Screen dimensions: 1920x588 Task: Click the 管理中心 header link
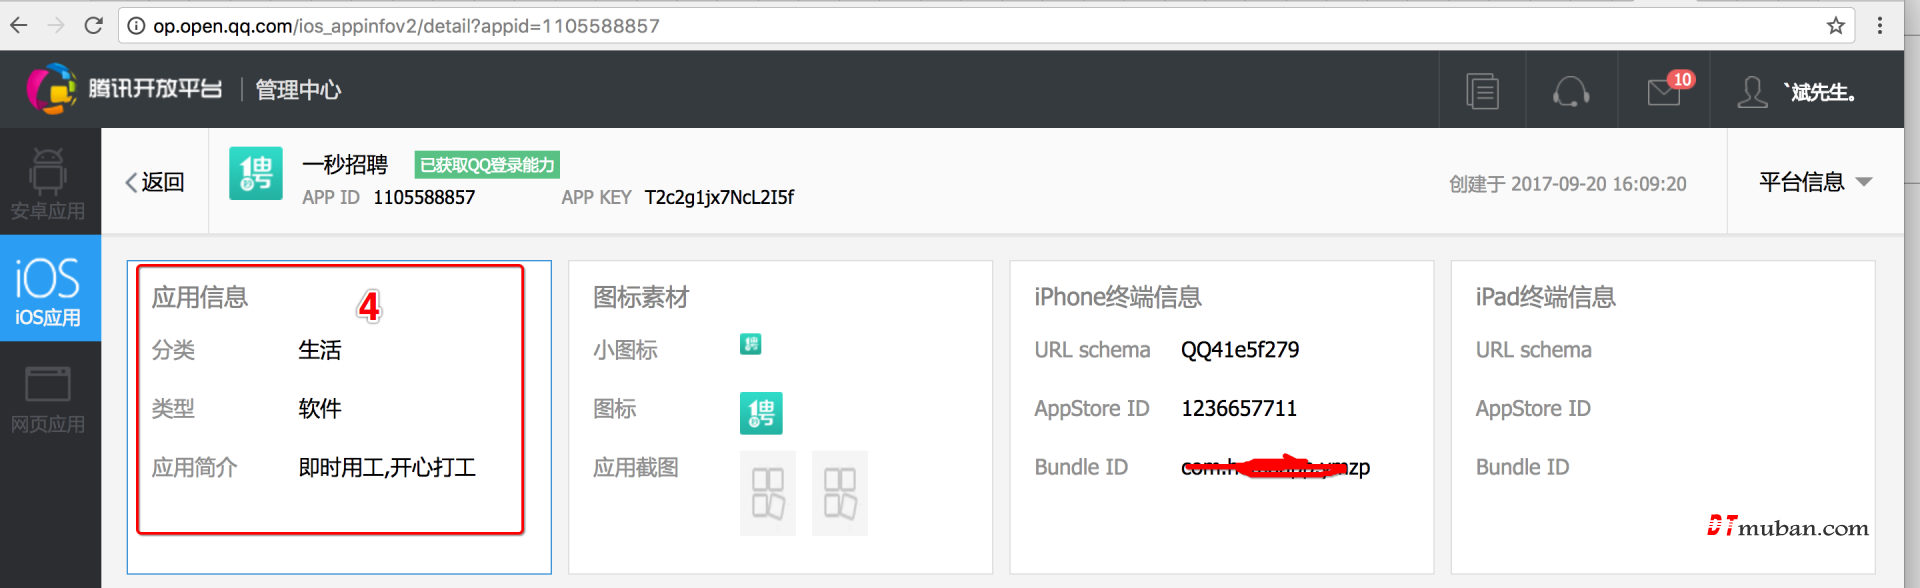pyautogui.click(x=298, y=90)
